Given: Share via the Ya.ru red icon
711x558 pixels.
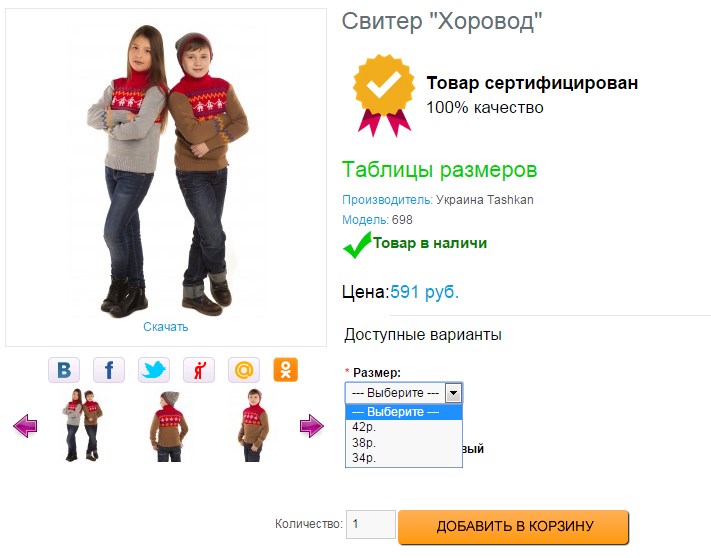Looking at the screenshot, I should pos(199,370).
